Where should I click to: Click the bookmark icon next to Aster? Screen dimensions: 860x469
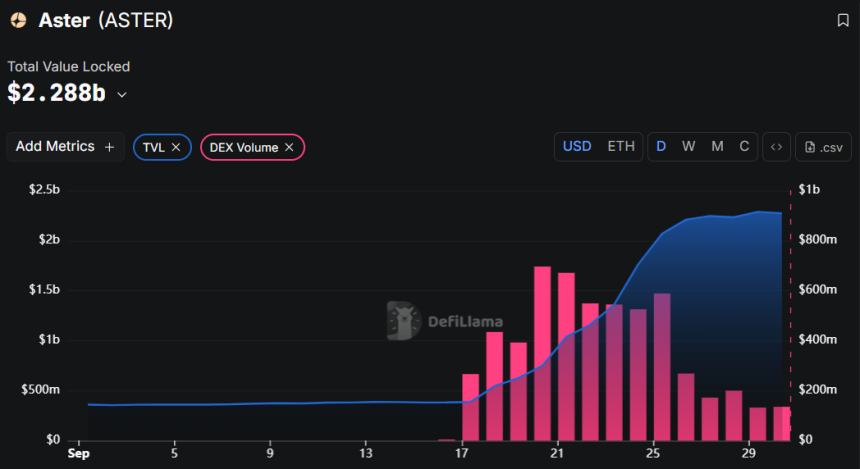tap(843, 20)
